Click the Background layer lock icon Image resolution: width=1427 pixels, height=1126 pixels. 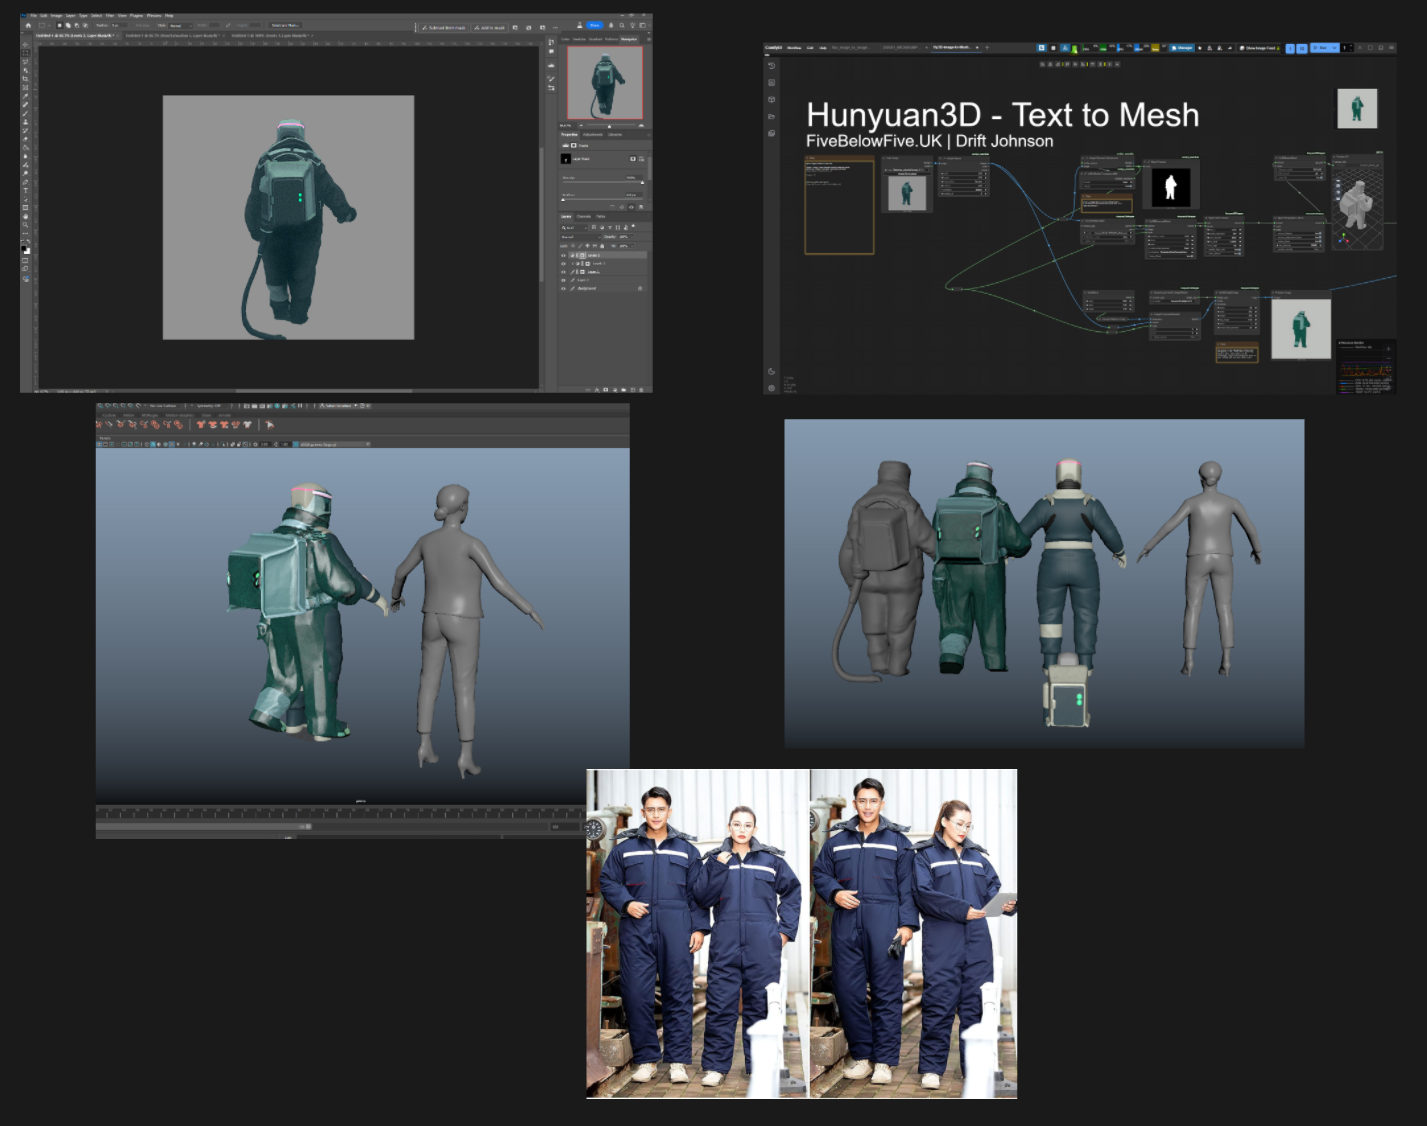coord(640,288)
